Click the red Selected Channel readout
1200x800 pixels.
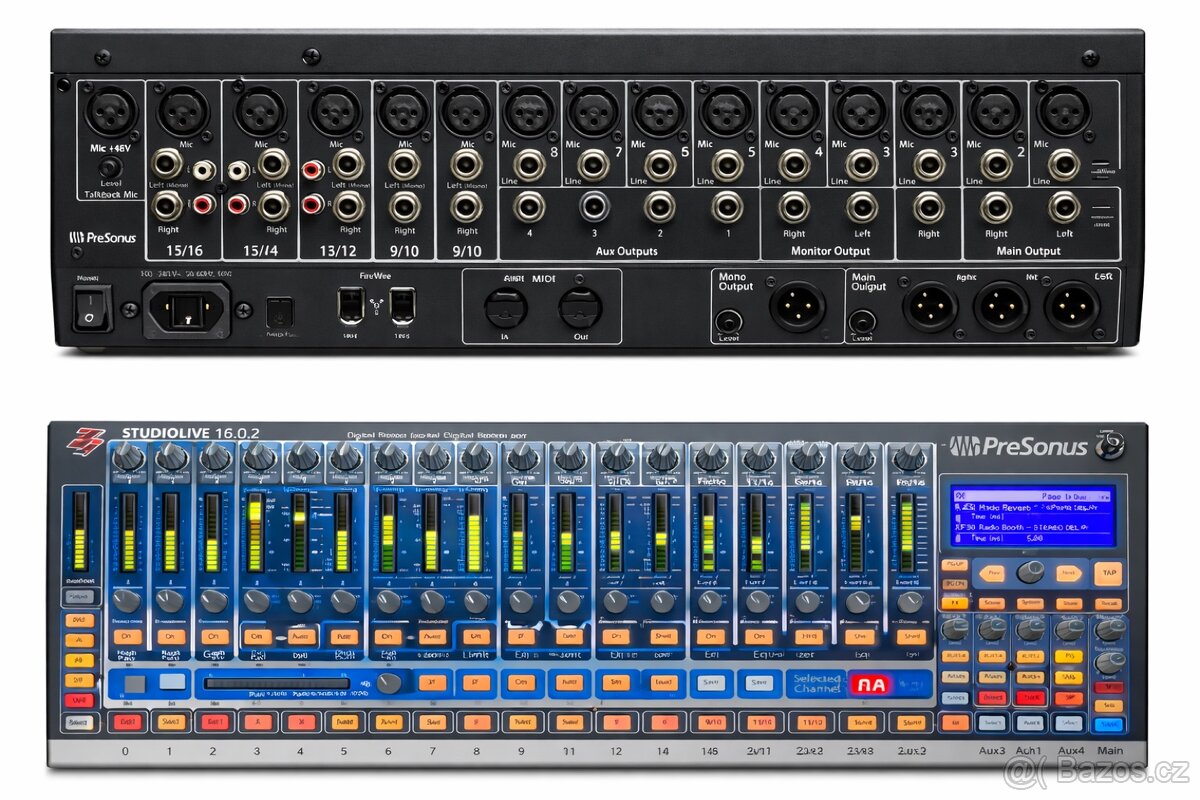pos(869,685)
